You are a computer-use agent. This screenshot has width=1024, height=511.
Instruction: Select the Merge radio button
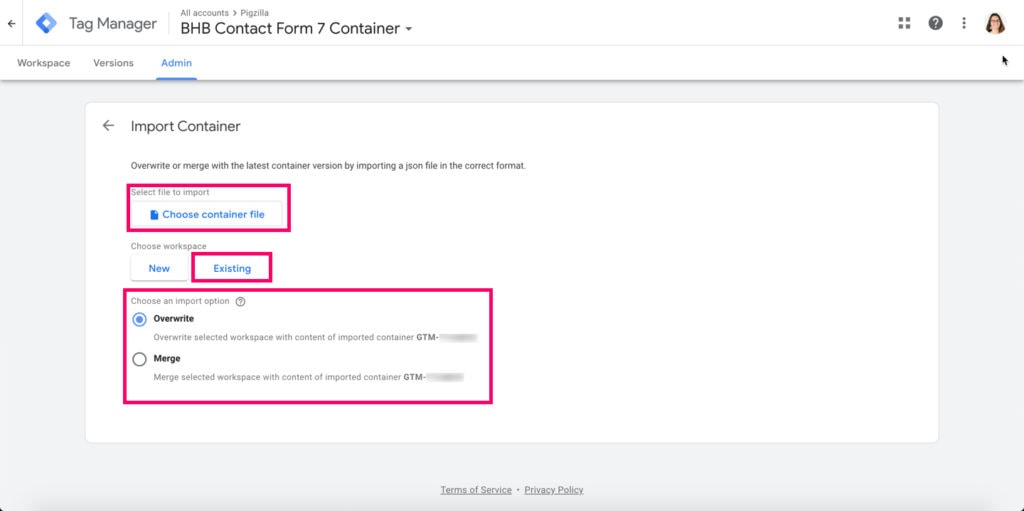(x=139, y=359)
